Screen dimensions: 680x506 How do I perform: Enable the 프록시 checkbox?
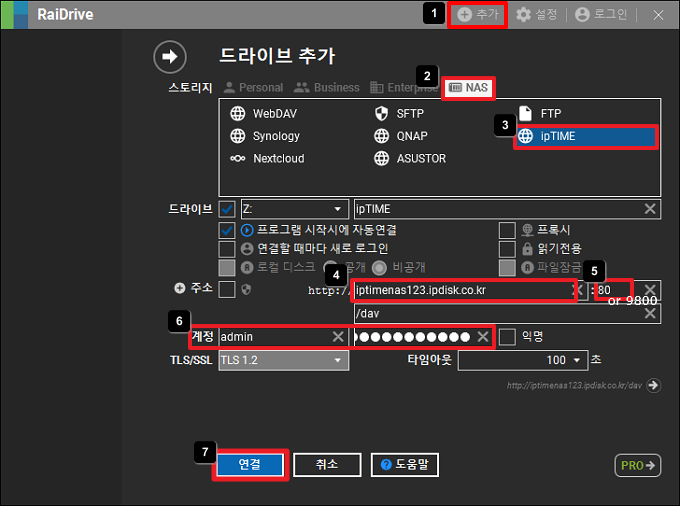pyautogui.click(x=507, y=230)
